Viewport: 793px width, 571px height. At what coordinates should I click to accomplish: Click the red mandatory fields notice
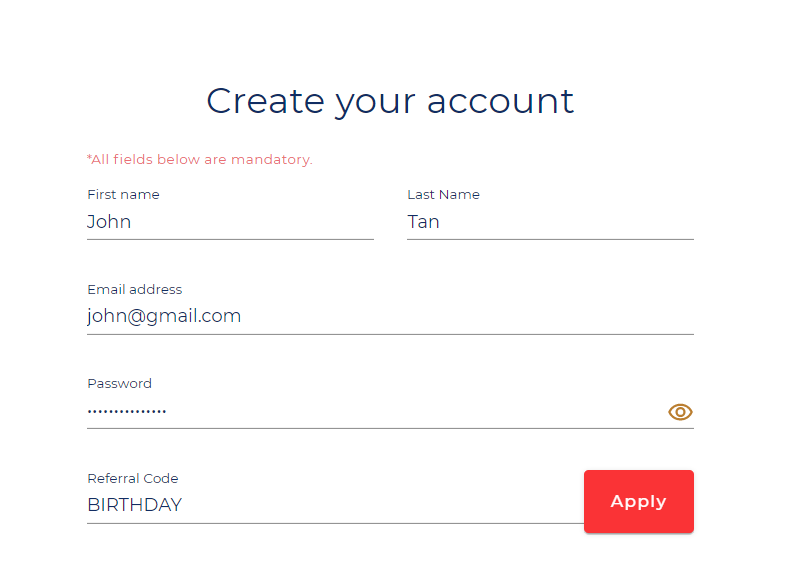200,160
